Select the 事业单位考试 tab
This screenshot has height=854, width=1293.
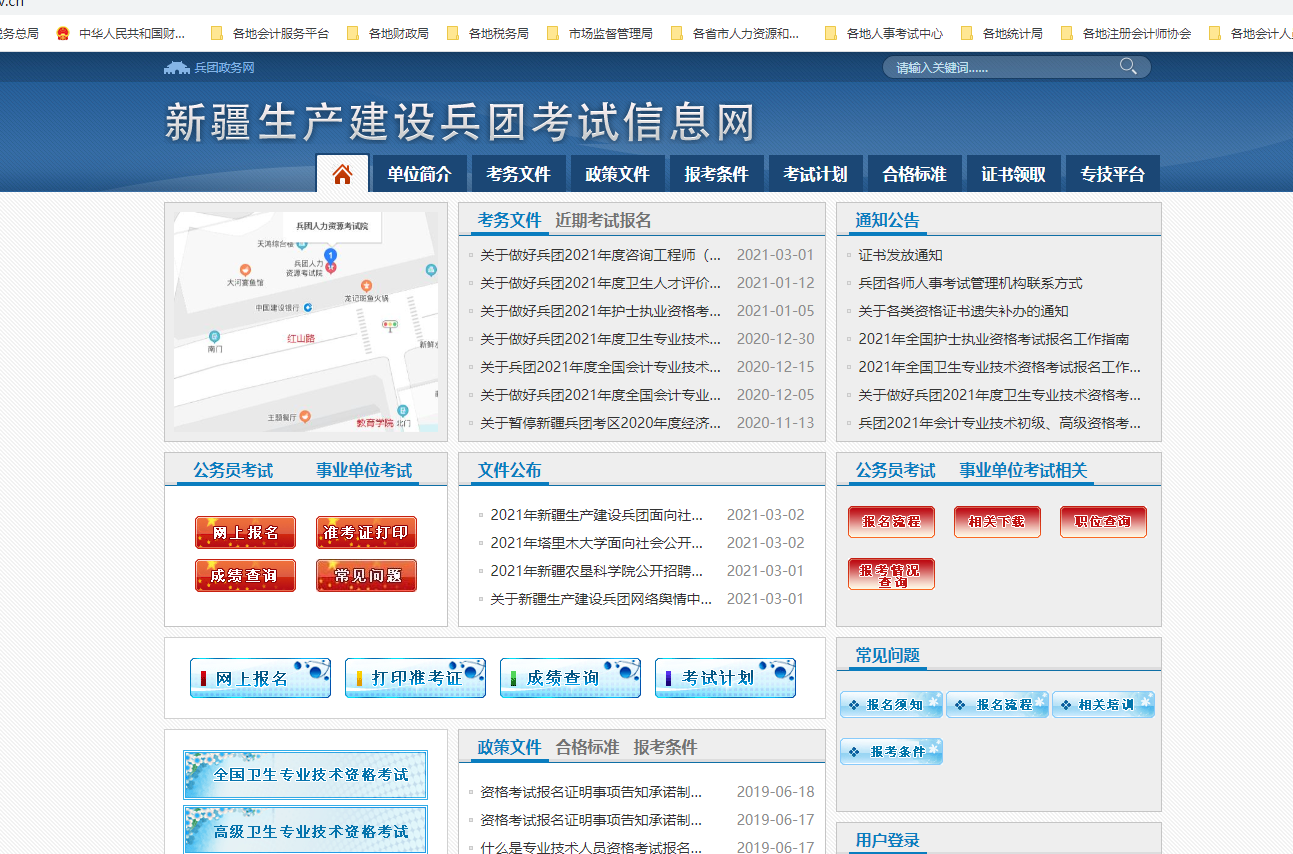point(364,470)
